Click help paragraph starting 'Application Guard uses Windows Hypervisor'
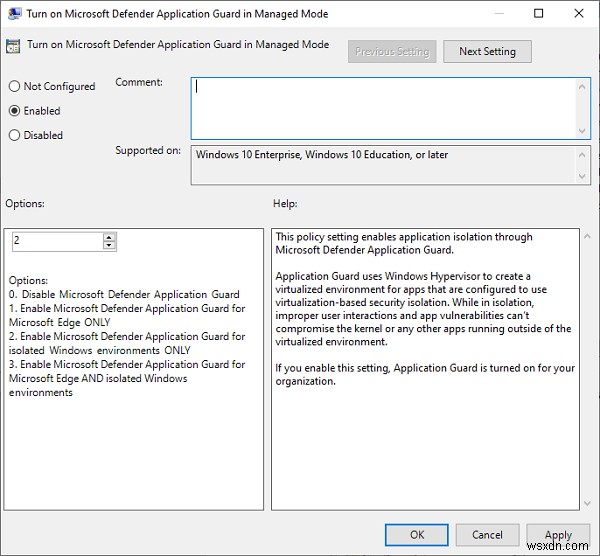This screenshot has width=600, height=556. 423,309
